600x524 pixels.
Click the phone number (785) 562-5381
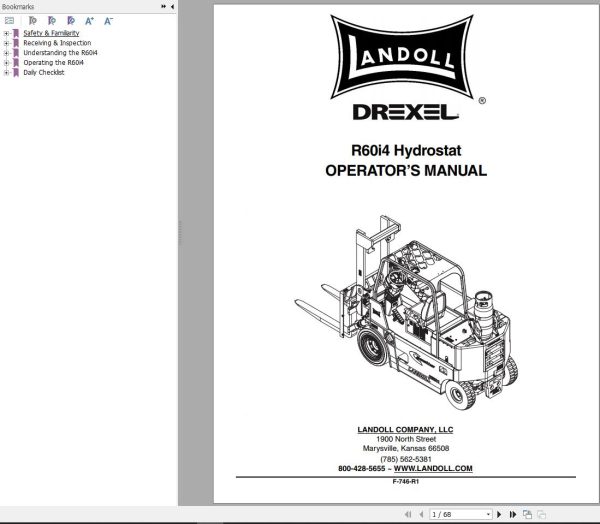[406, 459]
